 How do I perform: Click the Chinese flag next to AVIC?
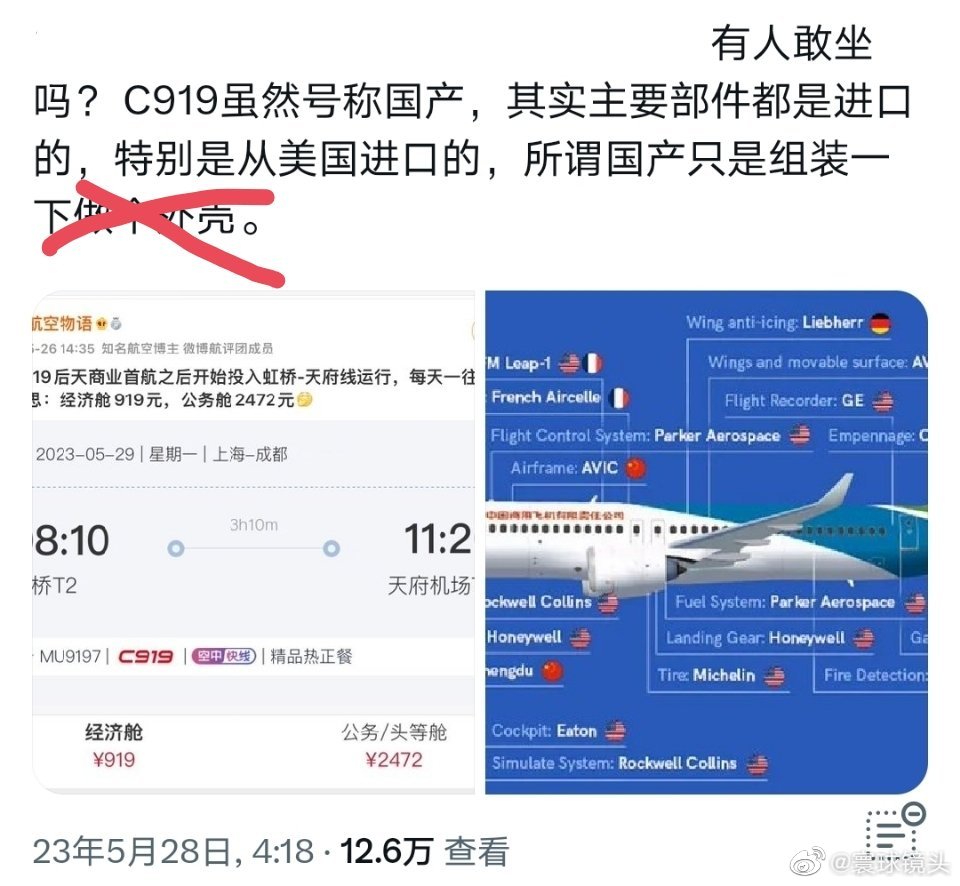pyautogui.click(x=636, y=468)
